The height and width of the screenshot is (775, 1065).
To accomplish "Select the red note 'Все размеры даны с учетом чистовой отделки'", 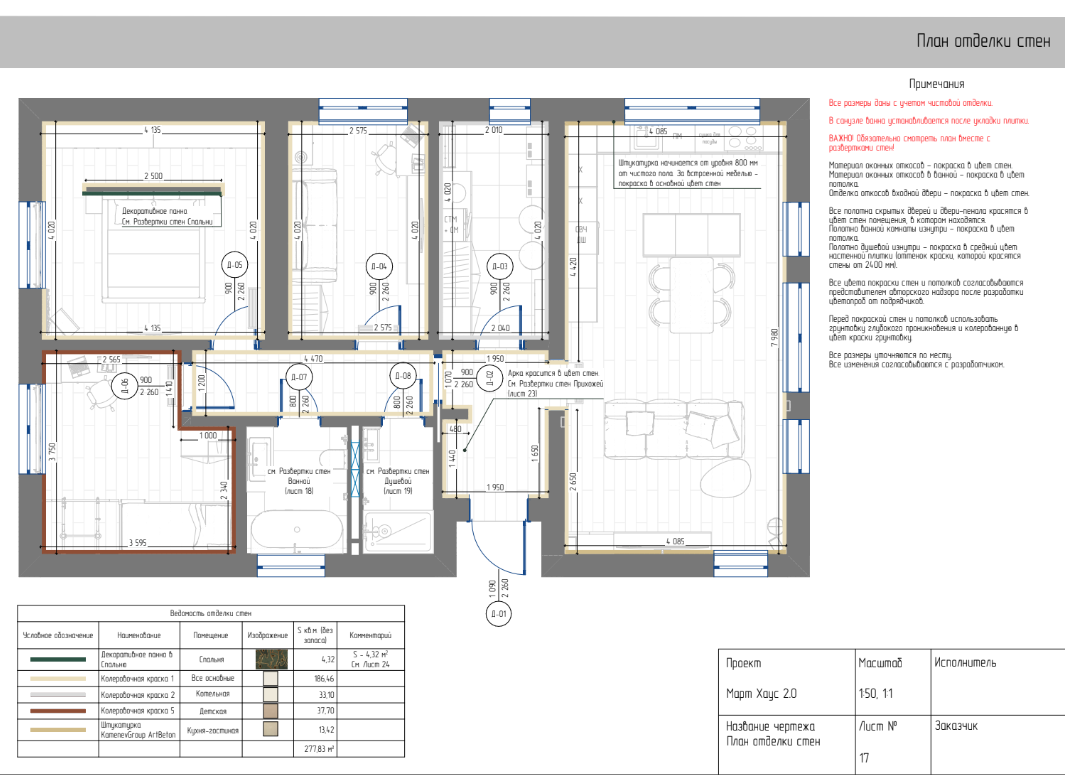I will [911, 103].
